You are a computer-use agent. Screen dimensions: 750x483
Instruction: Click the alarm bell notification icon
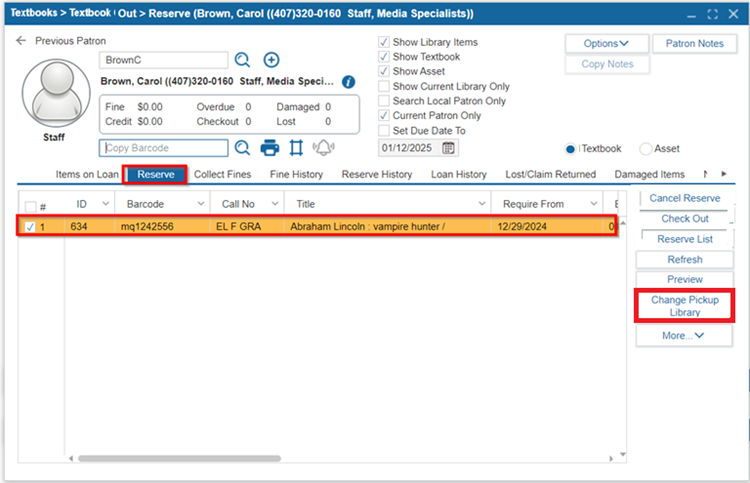pos(323,147)
